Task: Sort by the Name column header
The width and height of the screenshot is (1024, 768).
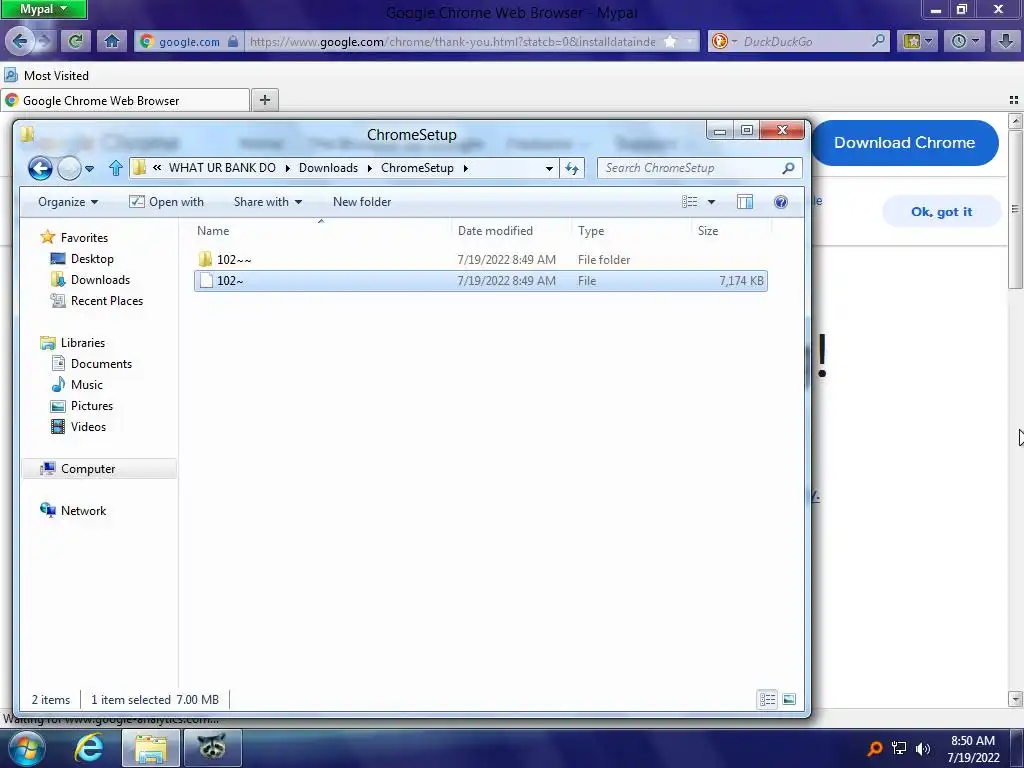Action: pyautogui.click(x=321, y=231)
